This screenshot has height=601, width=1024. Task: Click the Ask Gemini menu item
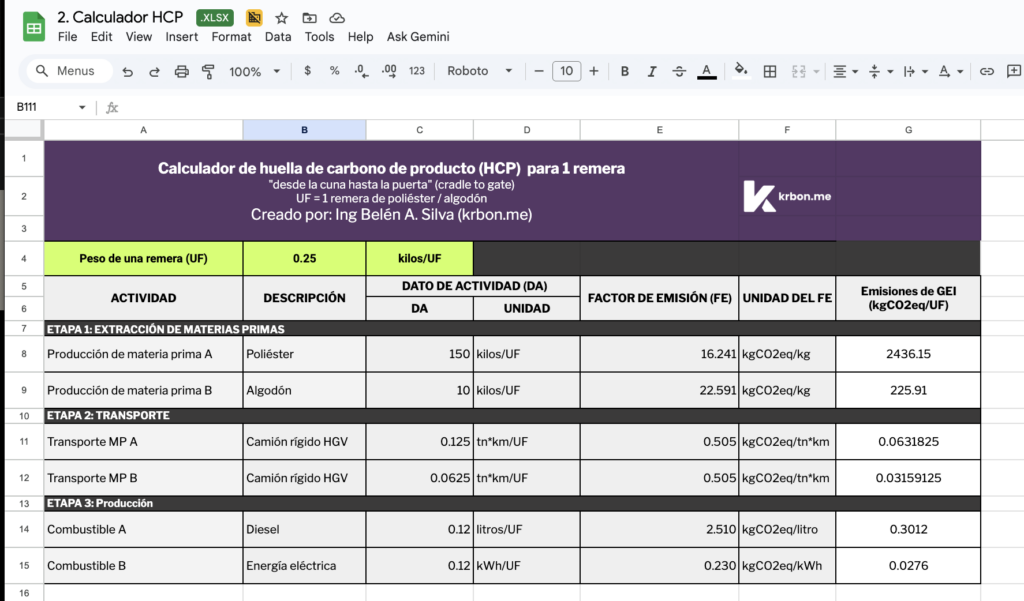pyautogui.click(x=418, y=37)
